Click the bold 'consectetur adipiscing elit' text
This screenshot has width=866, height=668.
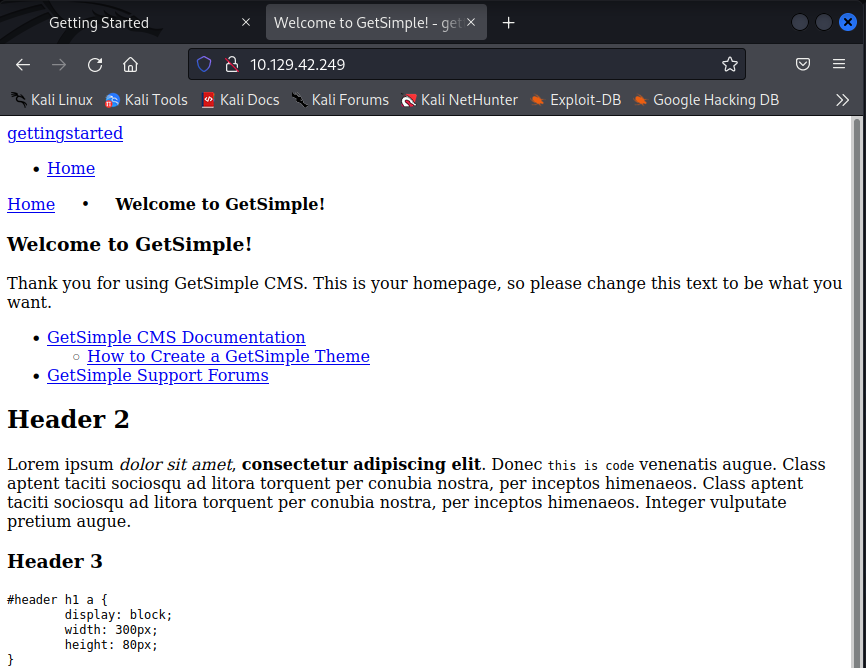[361, 464]
